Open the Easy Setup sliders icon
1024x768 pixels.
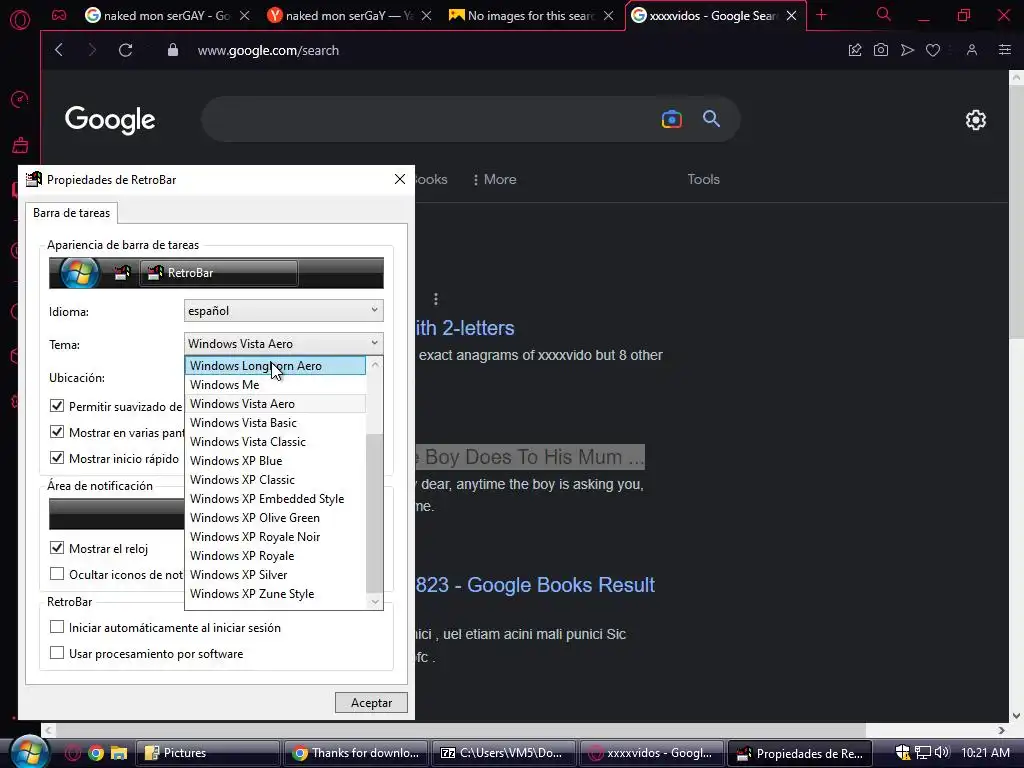click(x=1005, y=50)
